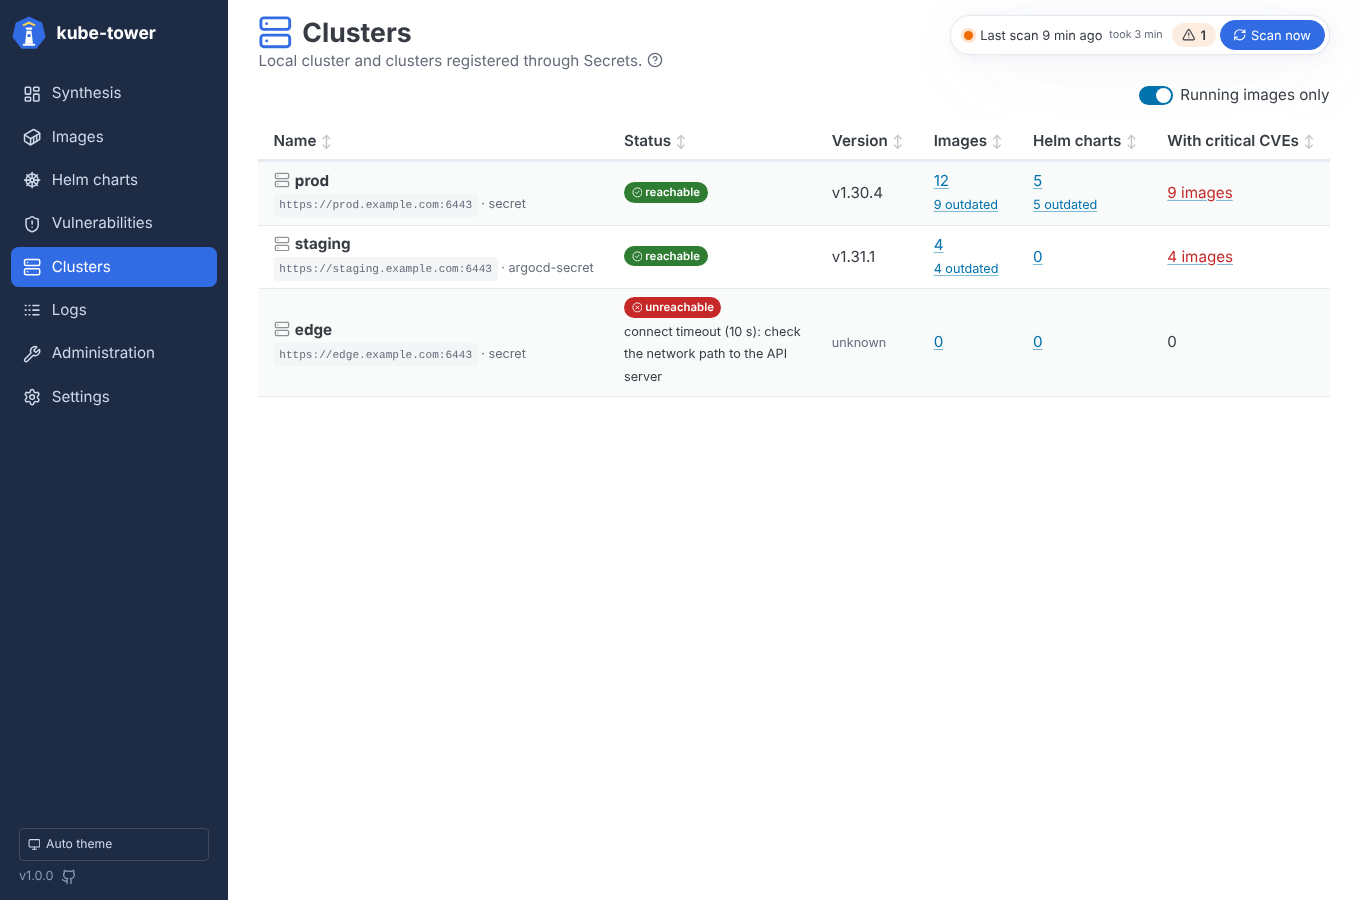The height and width of the screenshot is (900, 1360).
Task: Click the server icon next to prod
Action: click(282, 180)
